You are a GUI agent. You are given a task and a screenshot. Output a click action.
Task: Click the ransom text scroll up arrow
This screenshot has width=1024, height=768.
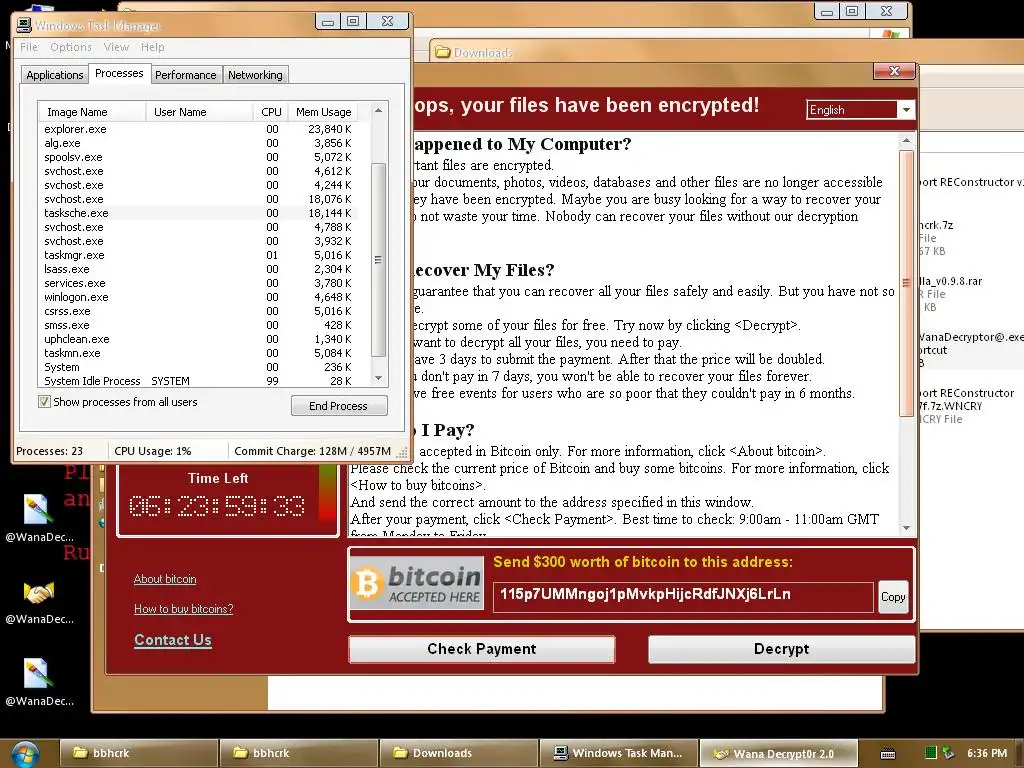pyautogui.click(x=906, y=140)
